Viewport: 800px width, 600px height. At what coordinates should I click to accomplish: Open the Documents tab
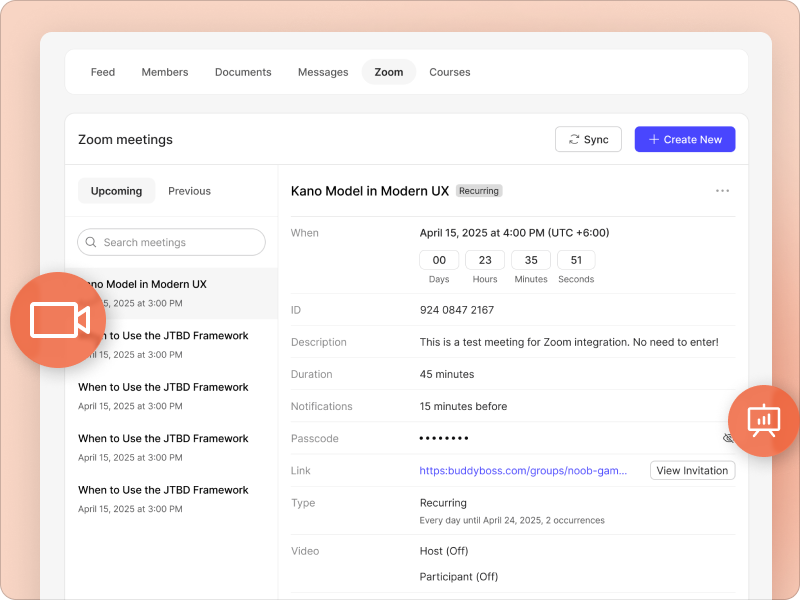[243, 72]
